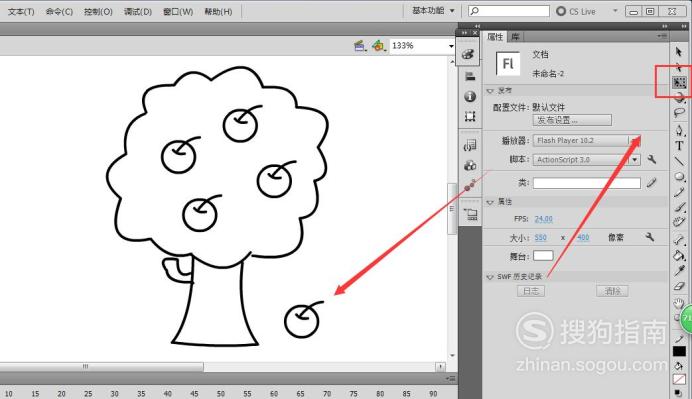Click the width value 550

(x=541, y=237)
